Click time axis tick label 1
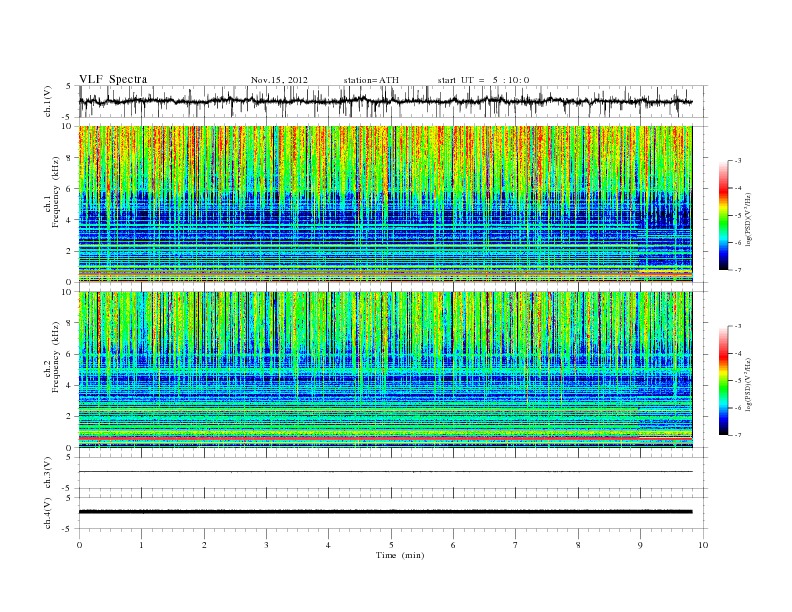 [141, 545]
